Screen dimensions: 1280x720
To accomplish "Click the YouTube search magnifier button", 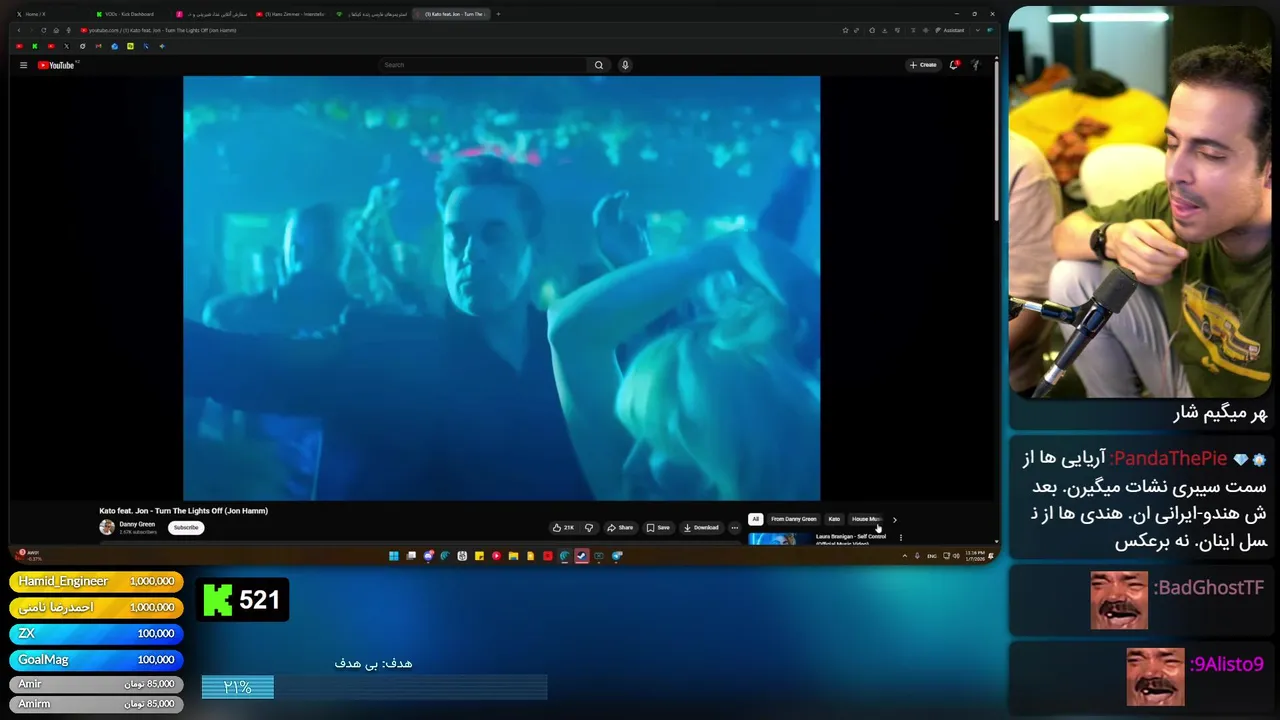I will tap(599, 65).
